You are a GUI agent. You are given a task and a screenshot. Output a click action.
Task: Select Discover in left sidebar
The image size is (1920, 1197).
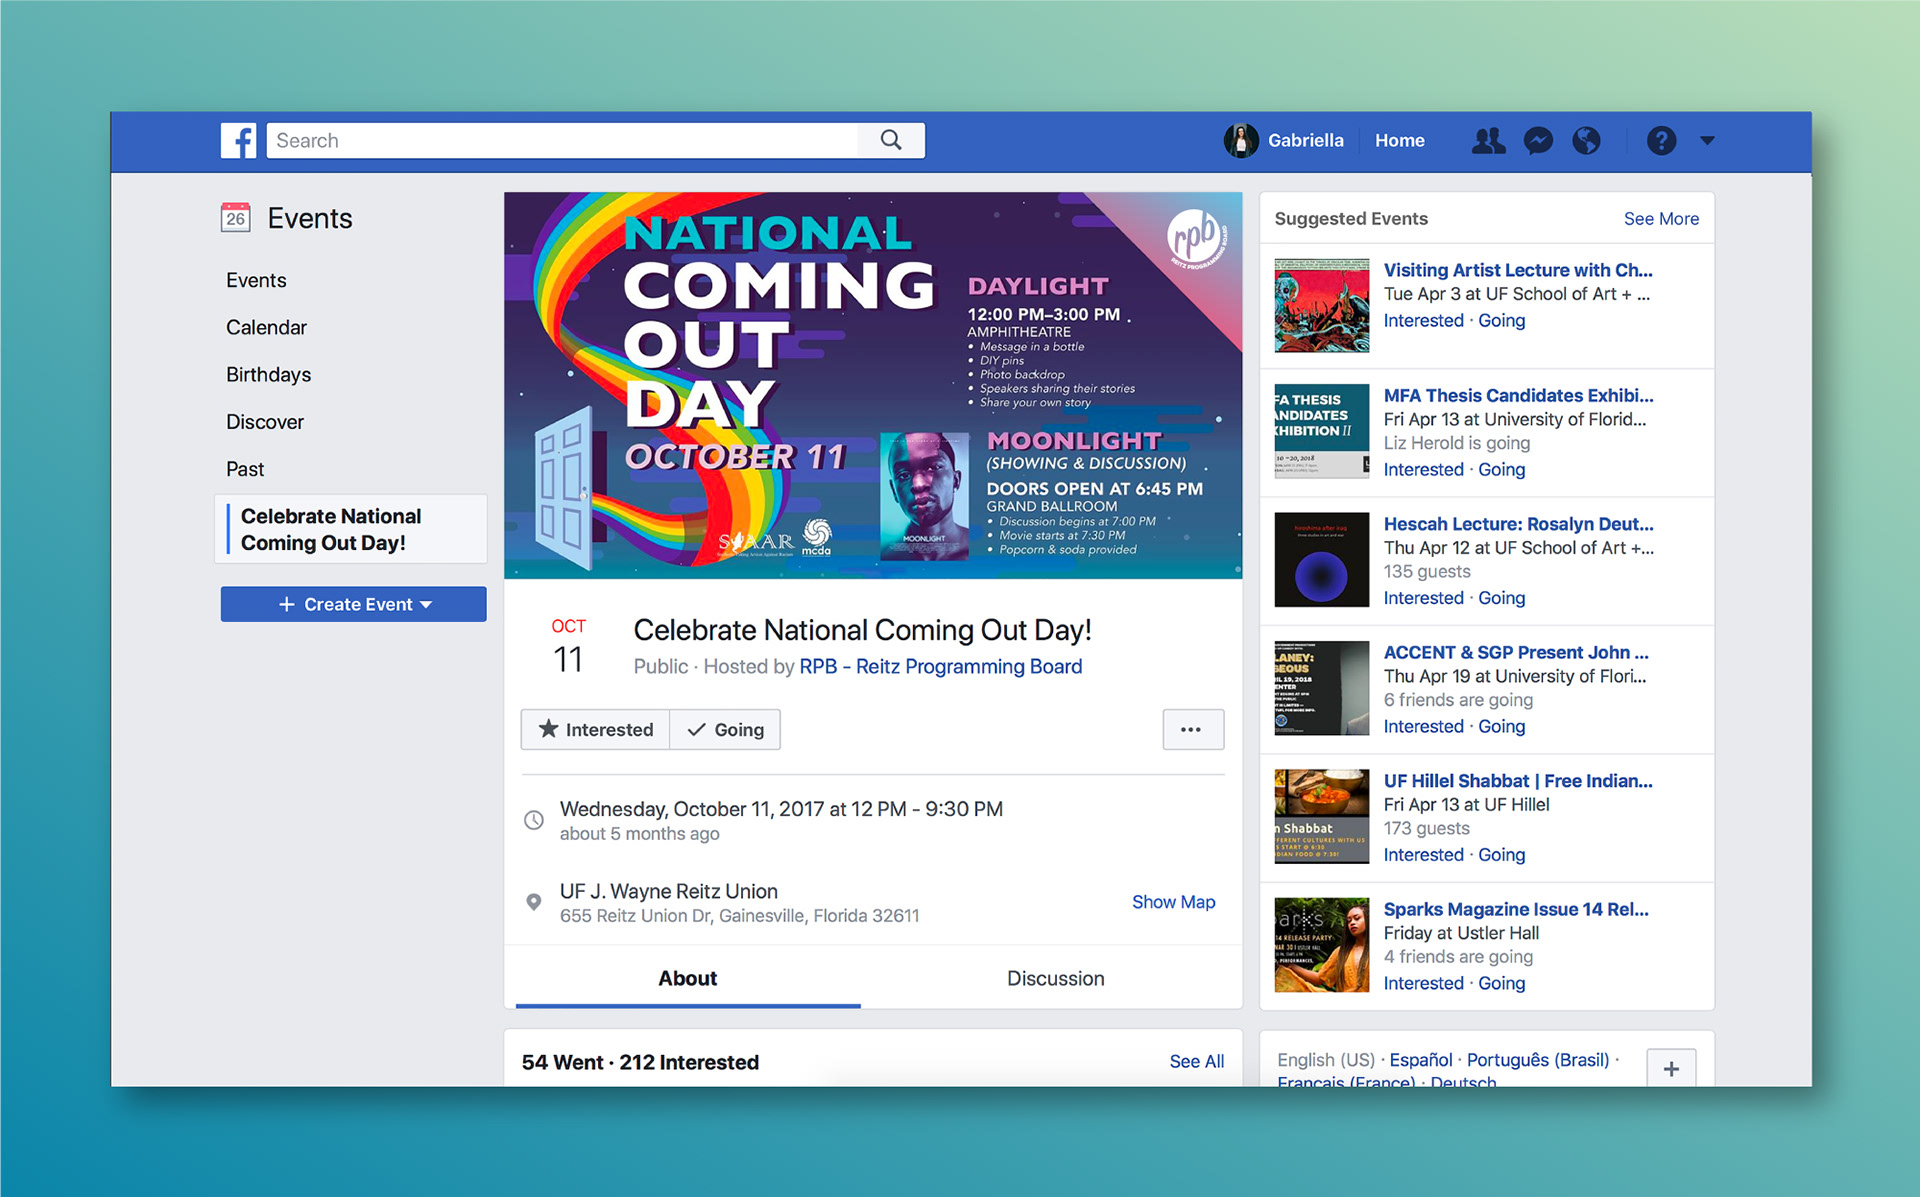coord(265,422)
